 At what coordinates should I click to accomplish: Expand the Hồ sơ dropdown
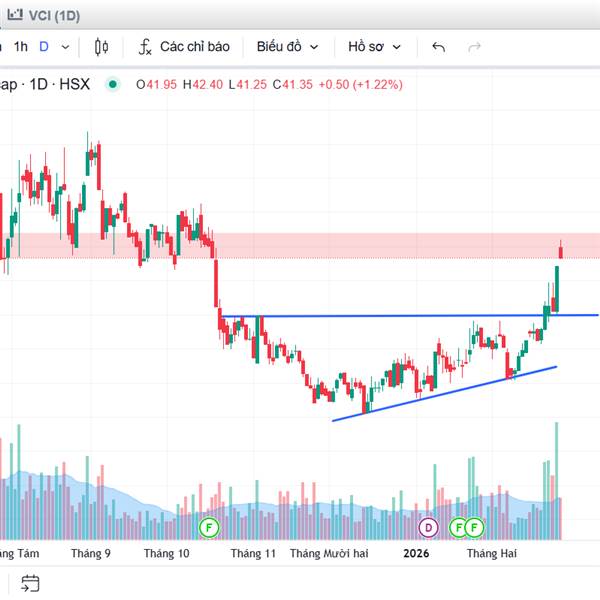[x=374, y=47]
